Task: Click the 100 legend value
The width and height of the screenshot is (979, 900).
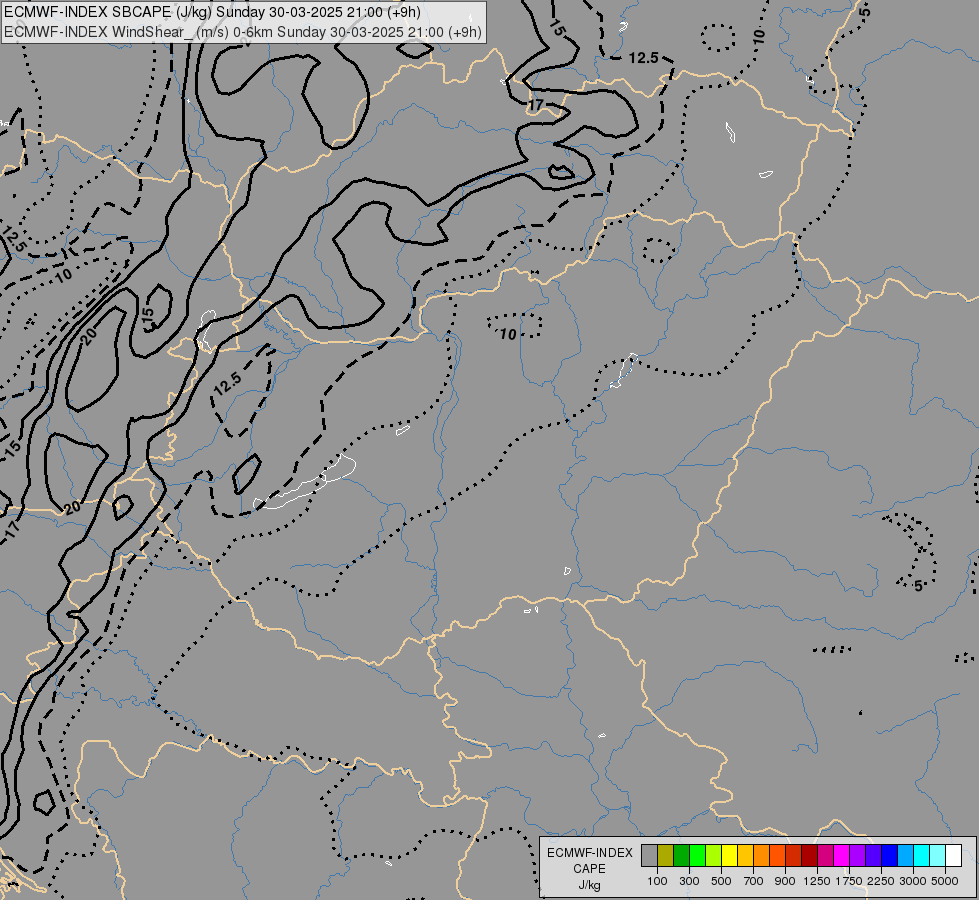Action: click(x=657, y=881)
